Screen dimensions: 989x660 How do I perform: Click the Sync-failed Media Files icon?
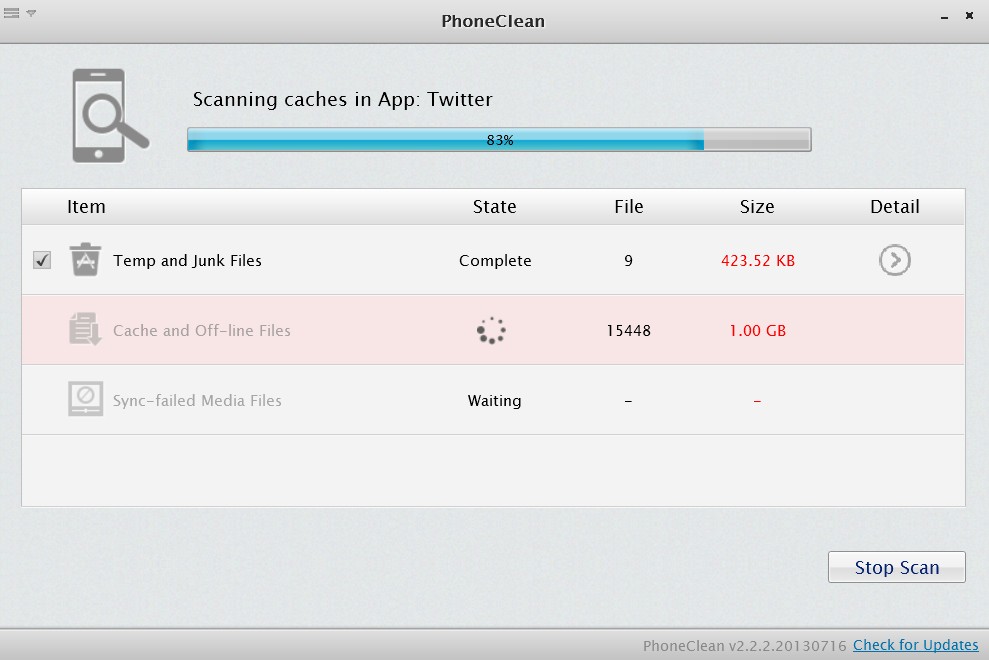pyautogui.click(x=85, y=399)
